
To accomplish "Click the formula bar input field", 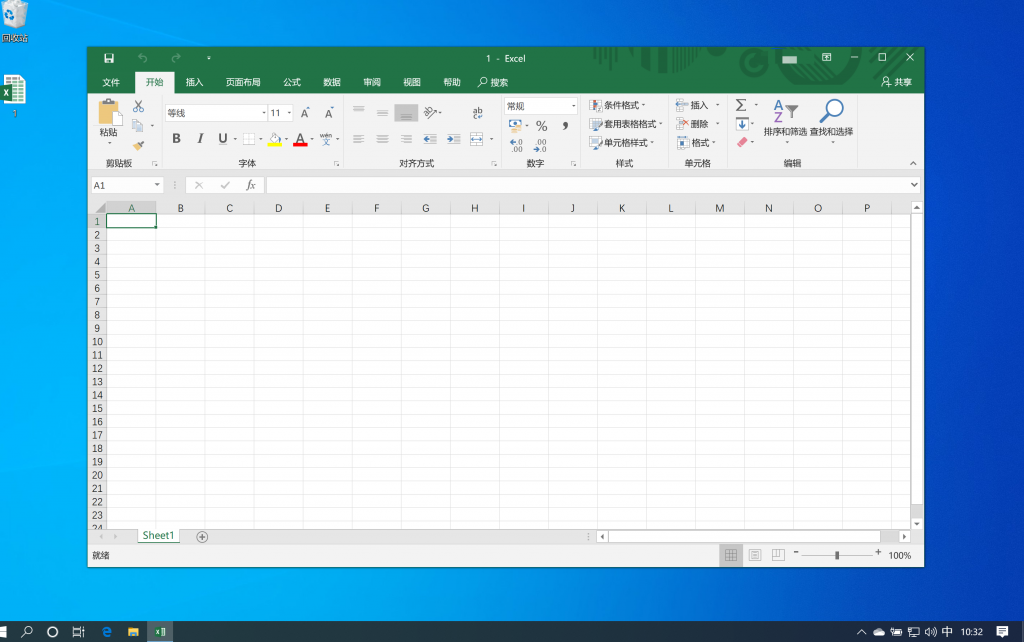I will pyautogui.click(x=587, y=185).
